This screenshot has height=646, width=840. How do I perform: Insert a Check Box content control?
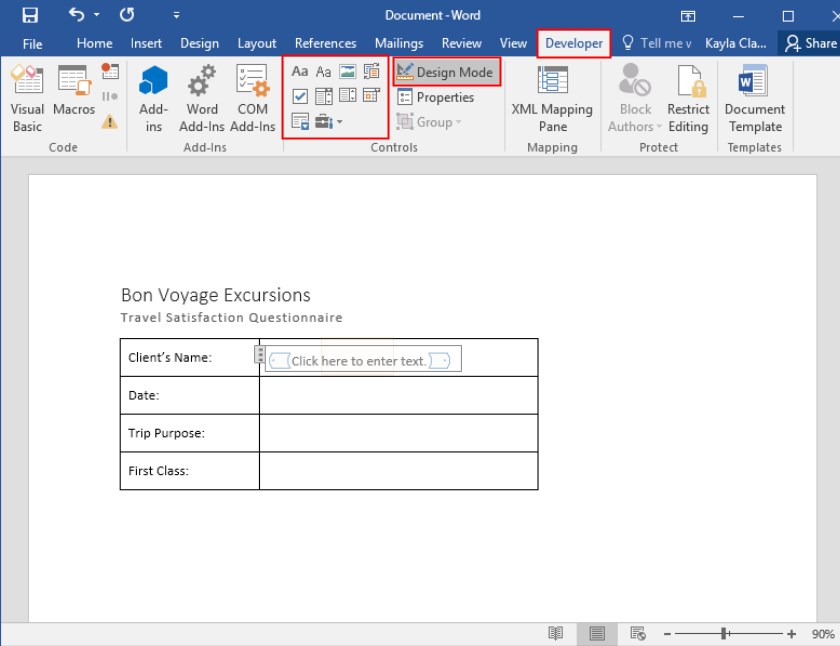coord(300,96)
